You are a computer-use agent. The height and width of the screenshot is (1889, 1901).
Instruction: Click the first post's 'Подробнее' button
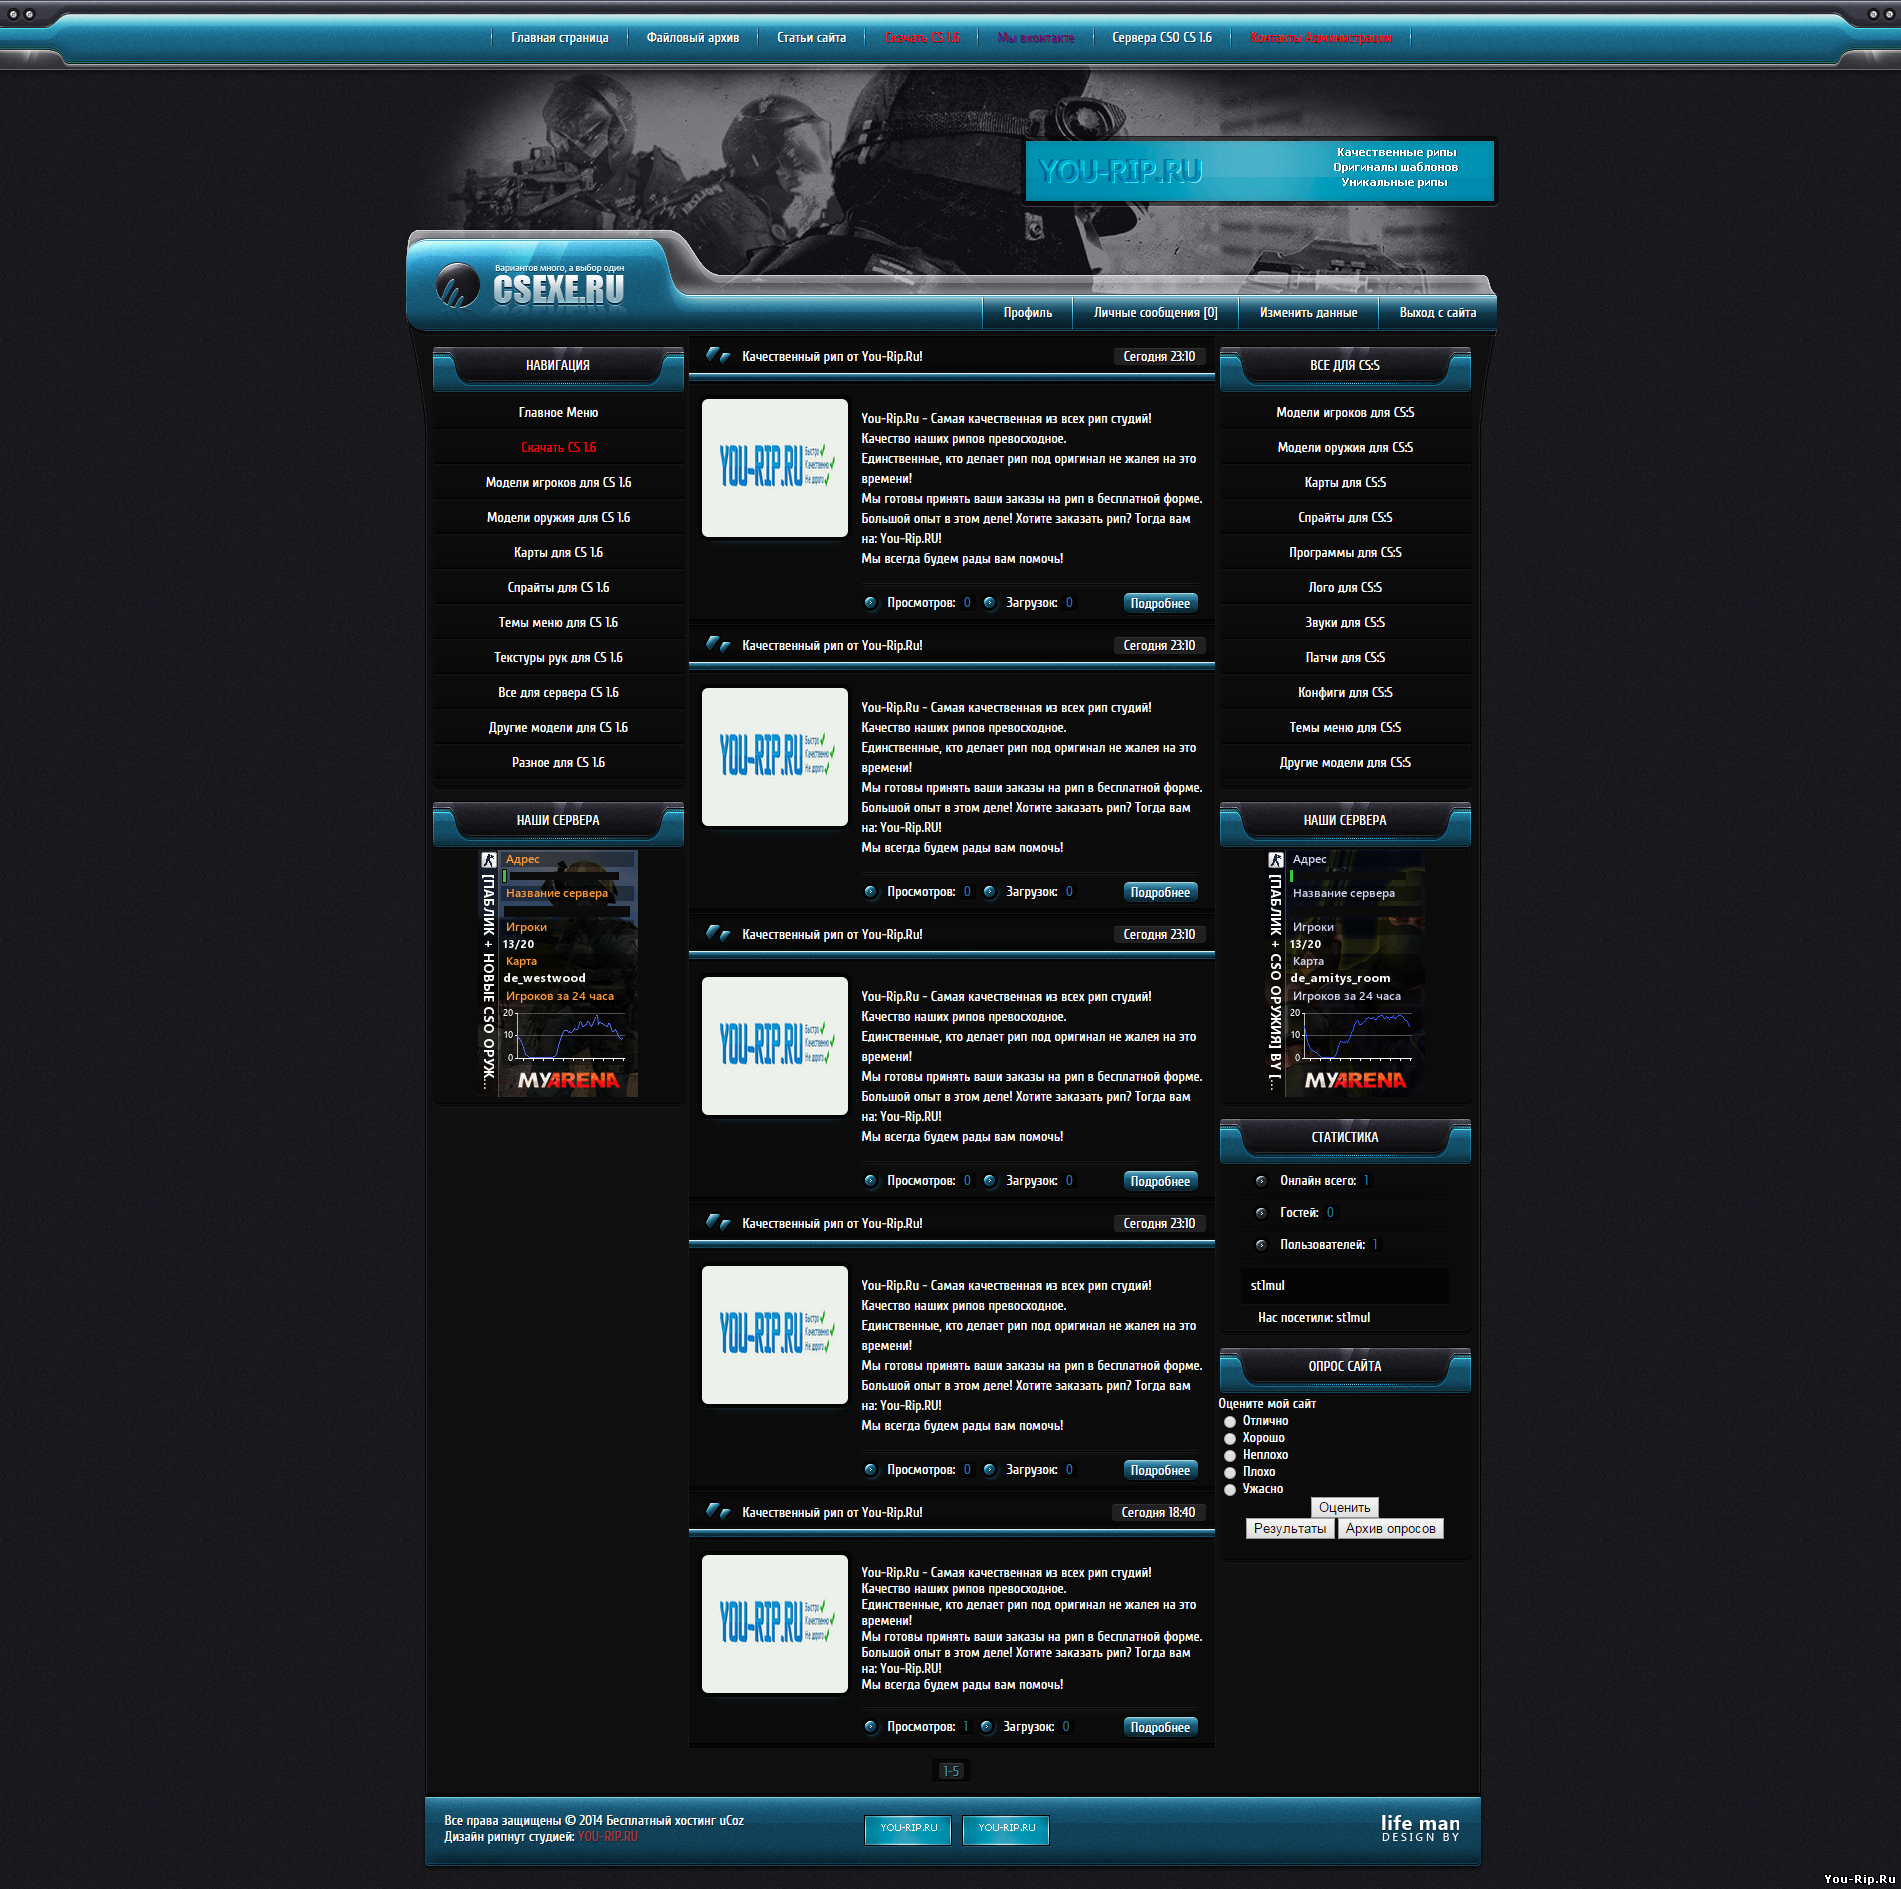(x=1160, y=603)
